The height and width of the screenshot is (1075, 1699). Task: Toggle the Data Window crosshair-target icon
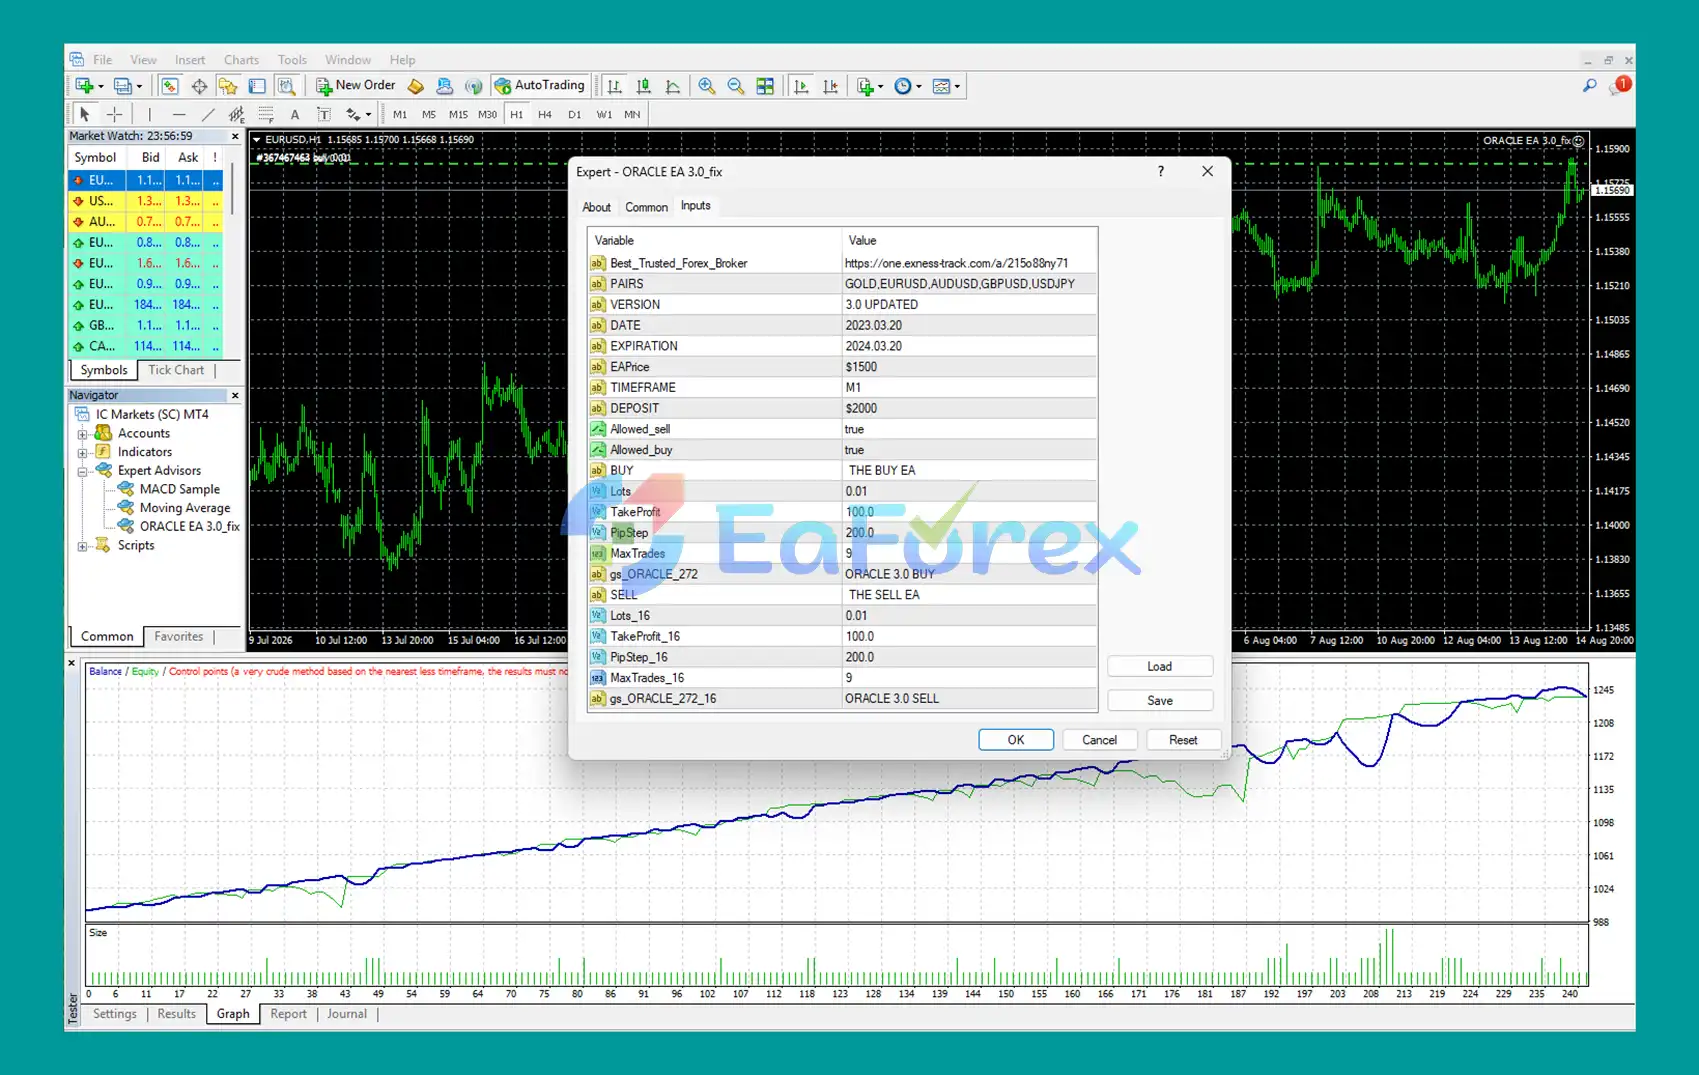[199, 86]
